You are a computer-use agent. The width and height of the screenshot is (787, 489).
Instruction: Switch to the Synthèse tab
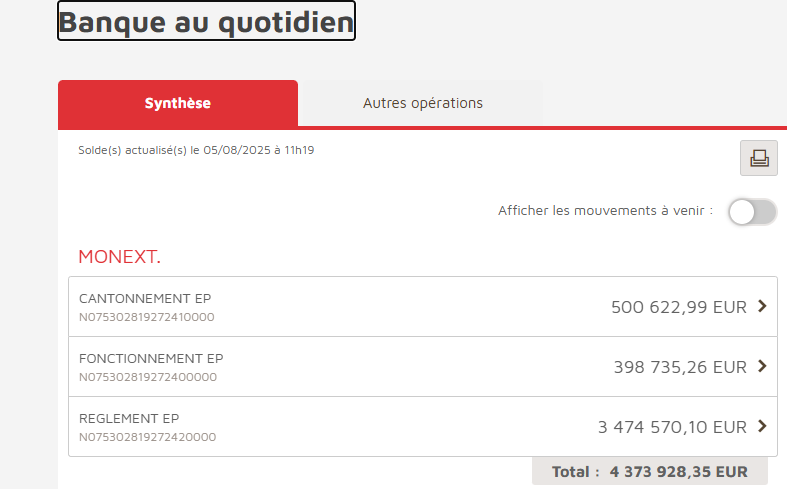(x=178, y=103)
